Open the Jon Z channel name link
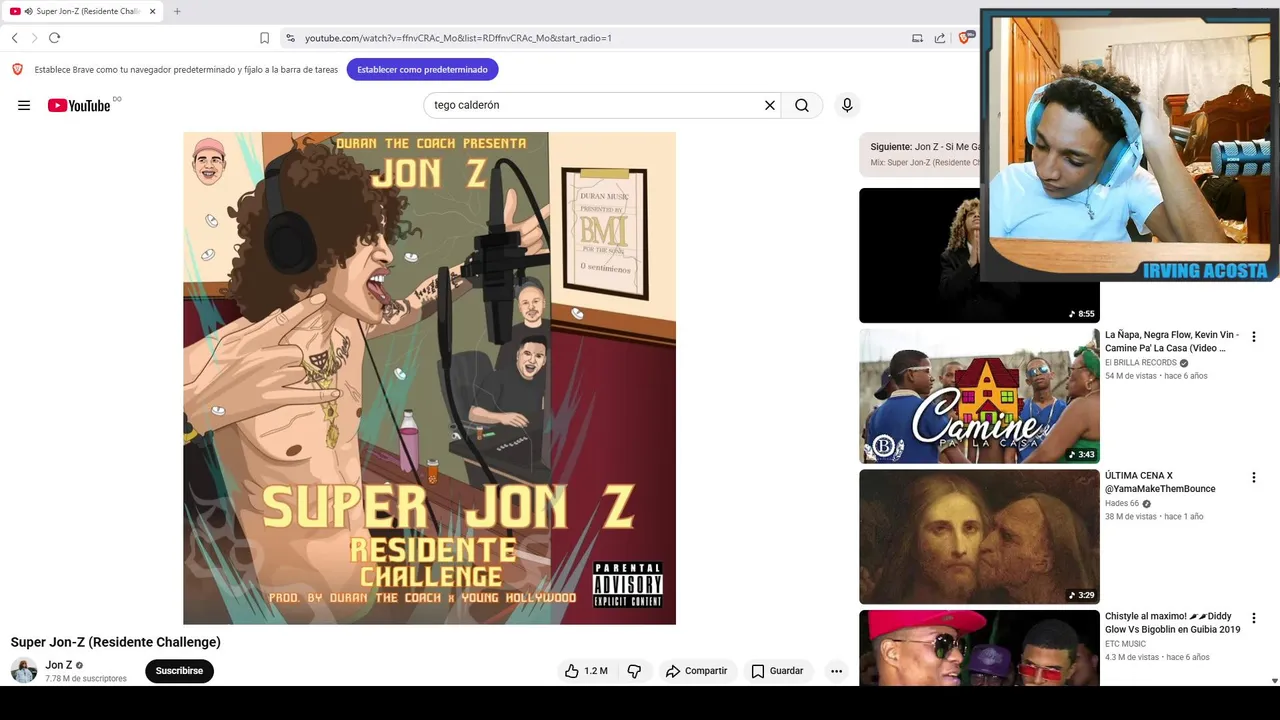The width and height of the screenshot is (1280, 720). coord(58,665)
